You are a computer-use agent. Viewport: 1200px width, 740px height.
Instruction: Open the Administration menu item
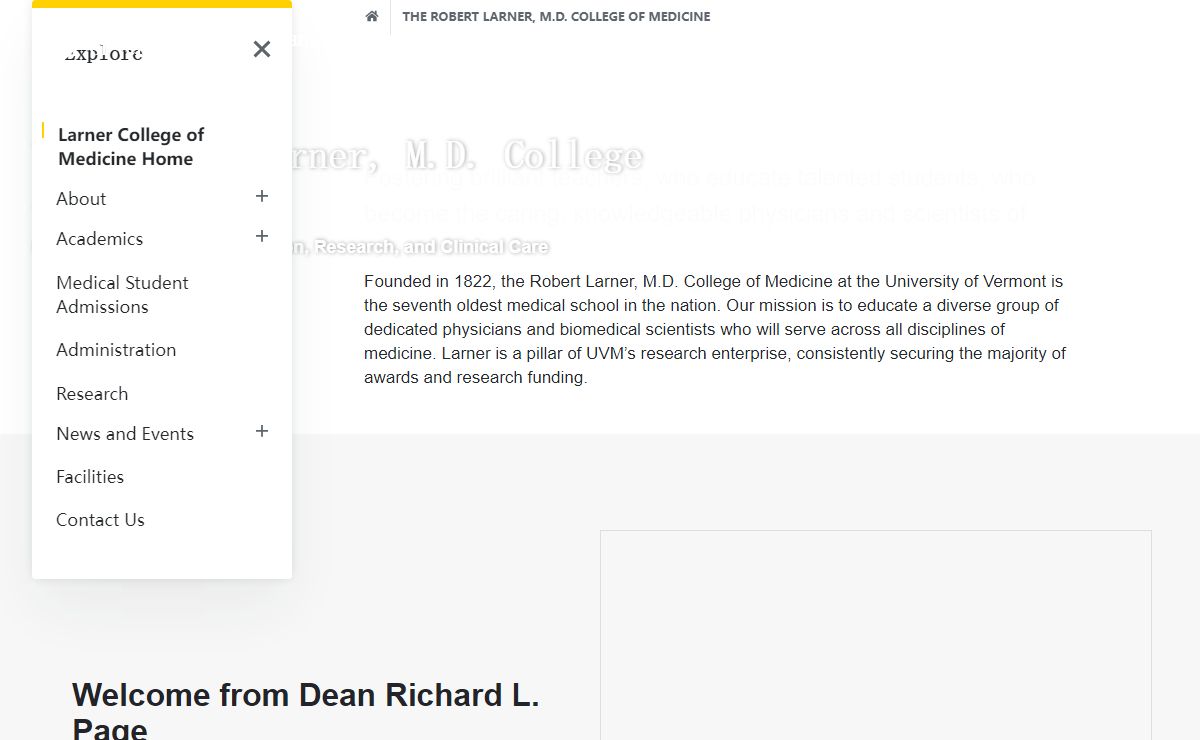pos(116,350)
